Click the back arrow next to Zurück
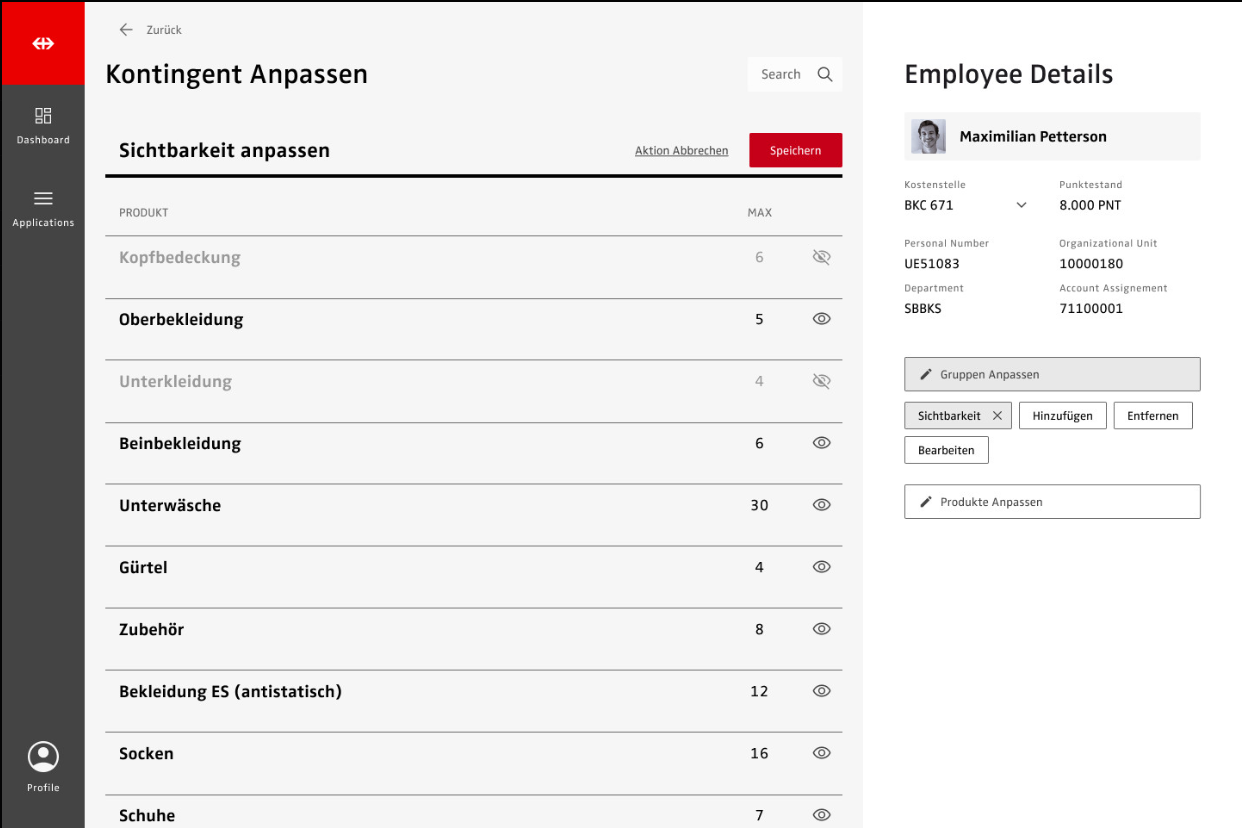Viewport: 1242px width, 828px height. pyautogui.click(x=126, y=30)
